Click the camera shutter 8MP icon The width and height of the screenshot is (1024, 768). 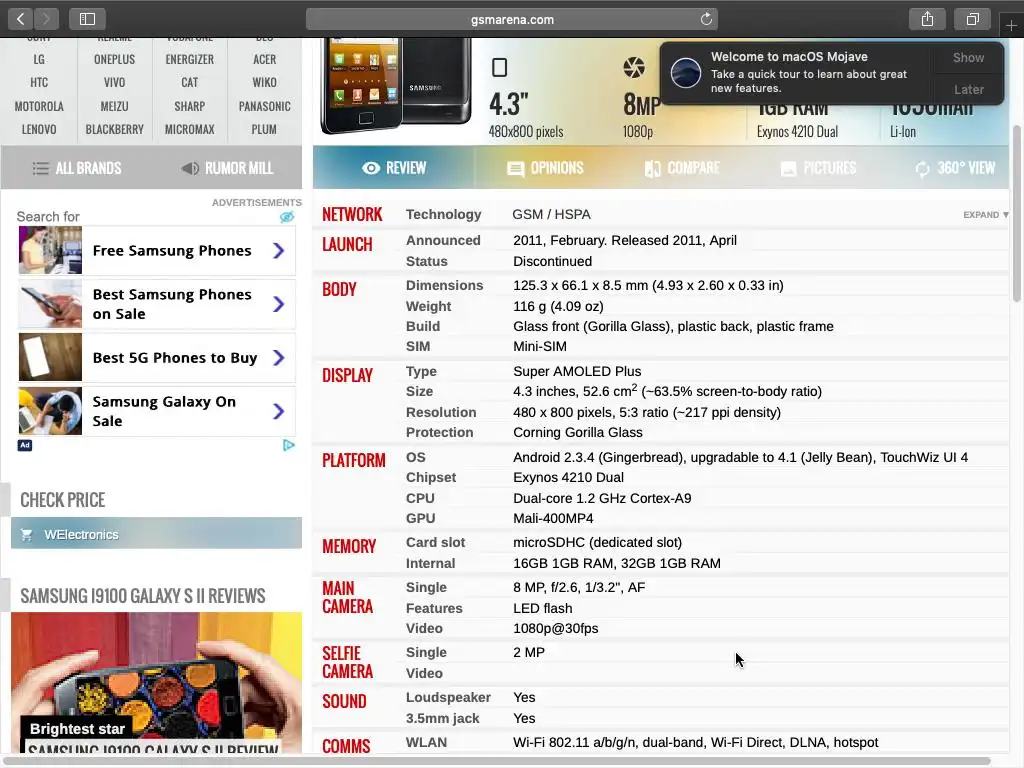[x=633, y=67]
